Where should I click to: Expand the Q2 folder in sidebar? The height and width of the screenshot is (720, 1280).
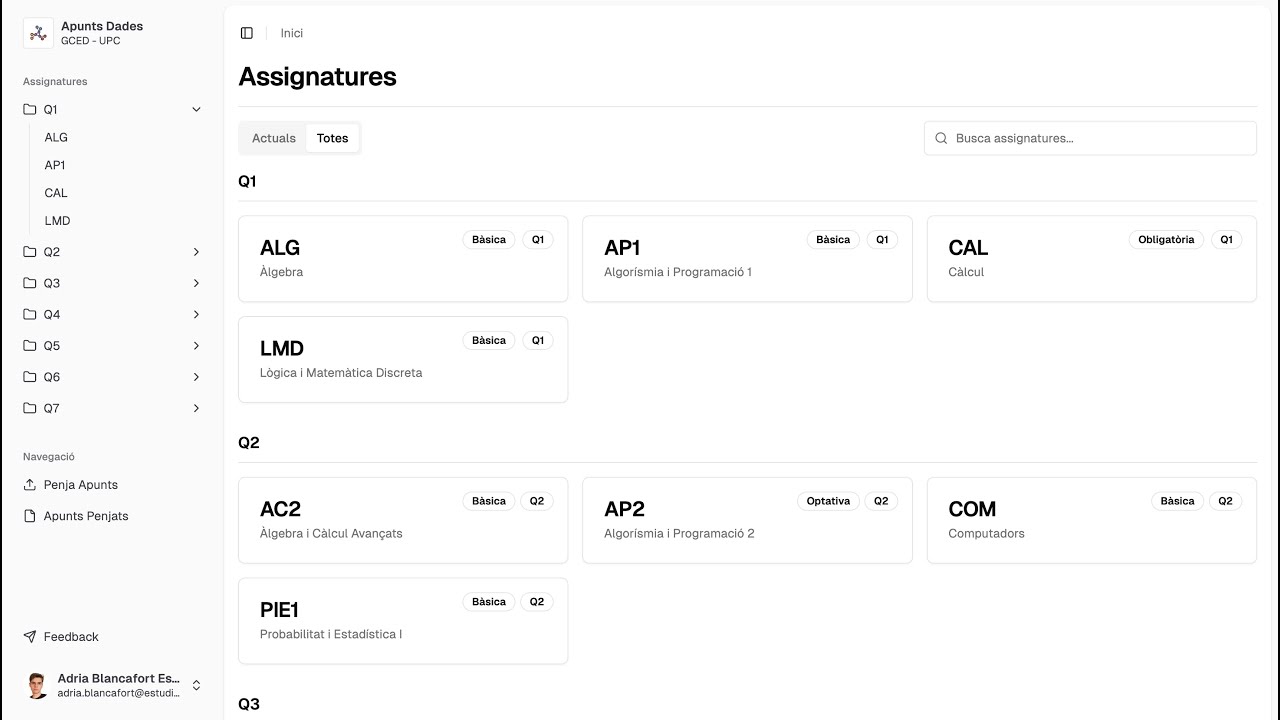[196, 252]
